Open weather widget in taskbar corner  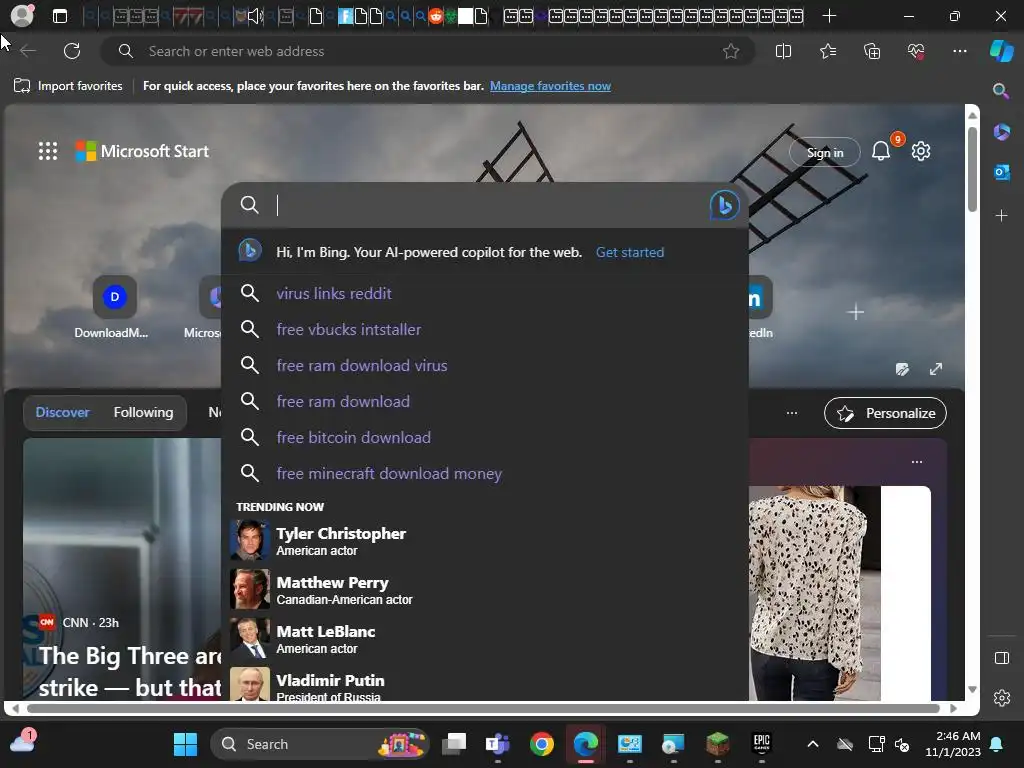click(23, 743)
